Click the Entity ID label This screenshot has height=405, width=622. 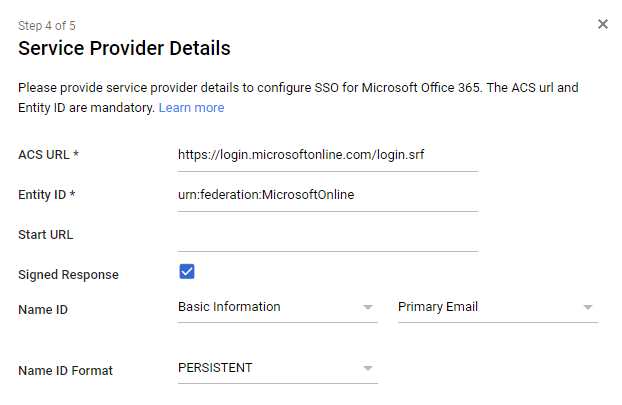coord(47,195)
